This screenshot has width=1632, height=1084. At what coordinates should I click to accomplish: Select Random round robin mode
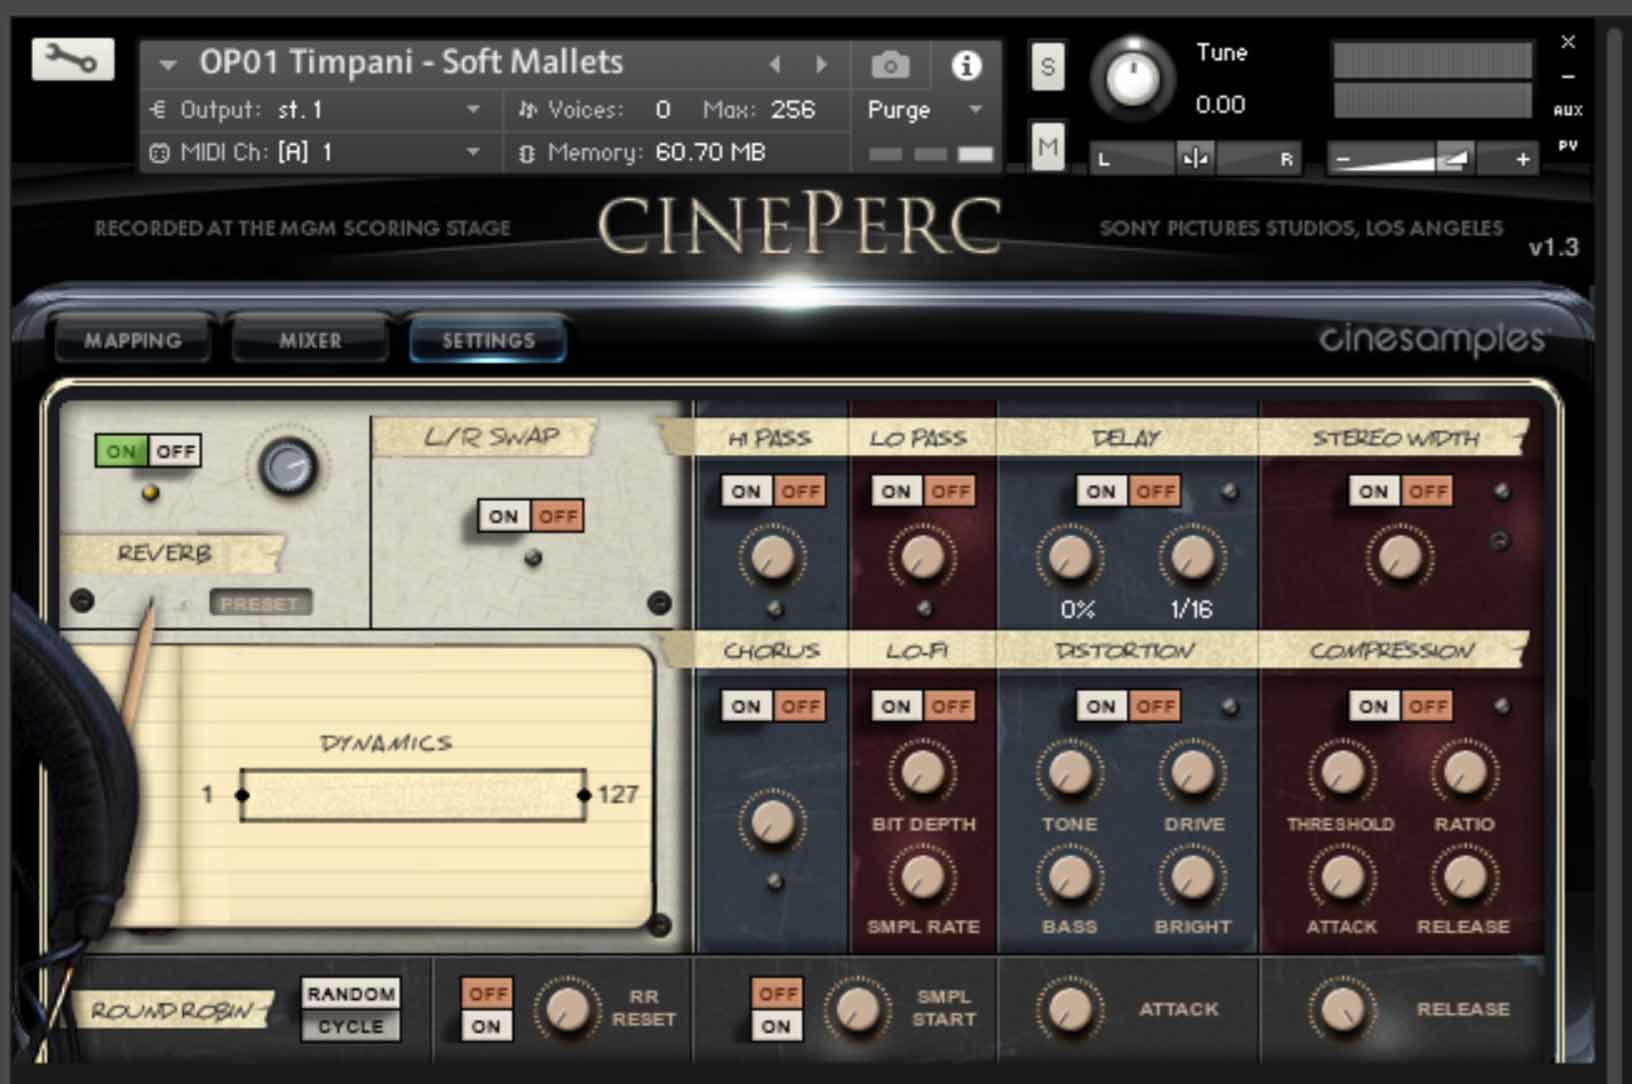[x=350, y=994]
